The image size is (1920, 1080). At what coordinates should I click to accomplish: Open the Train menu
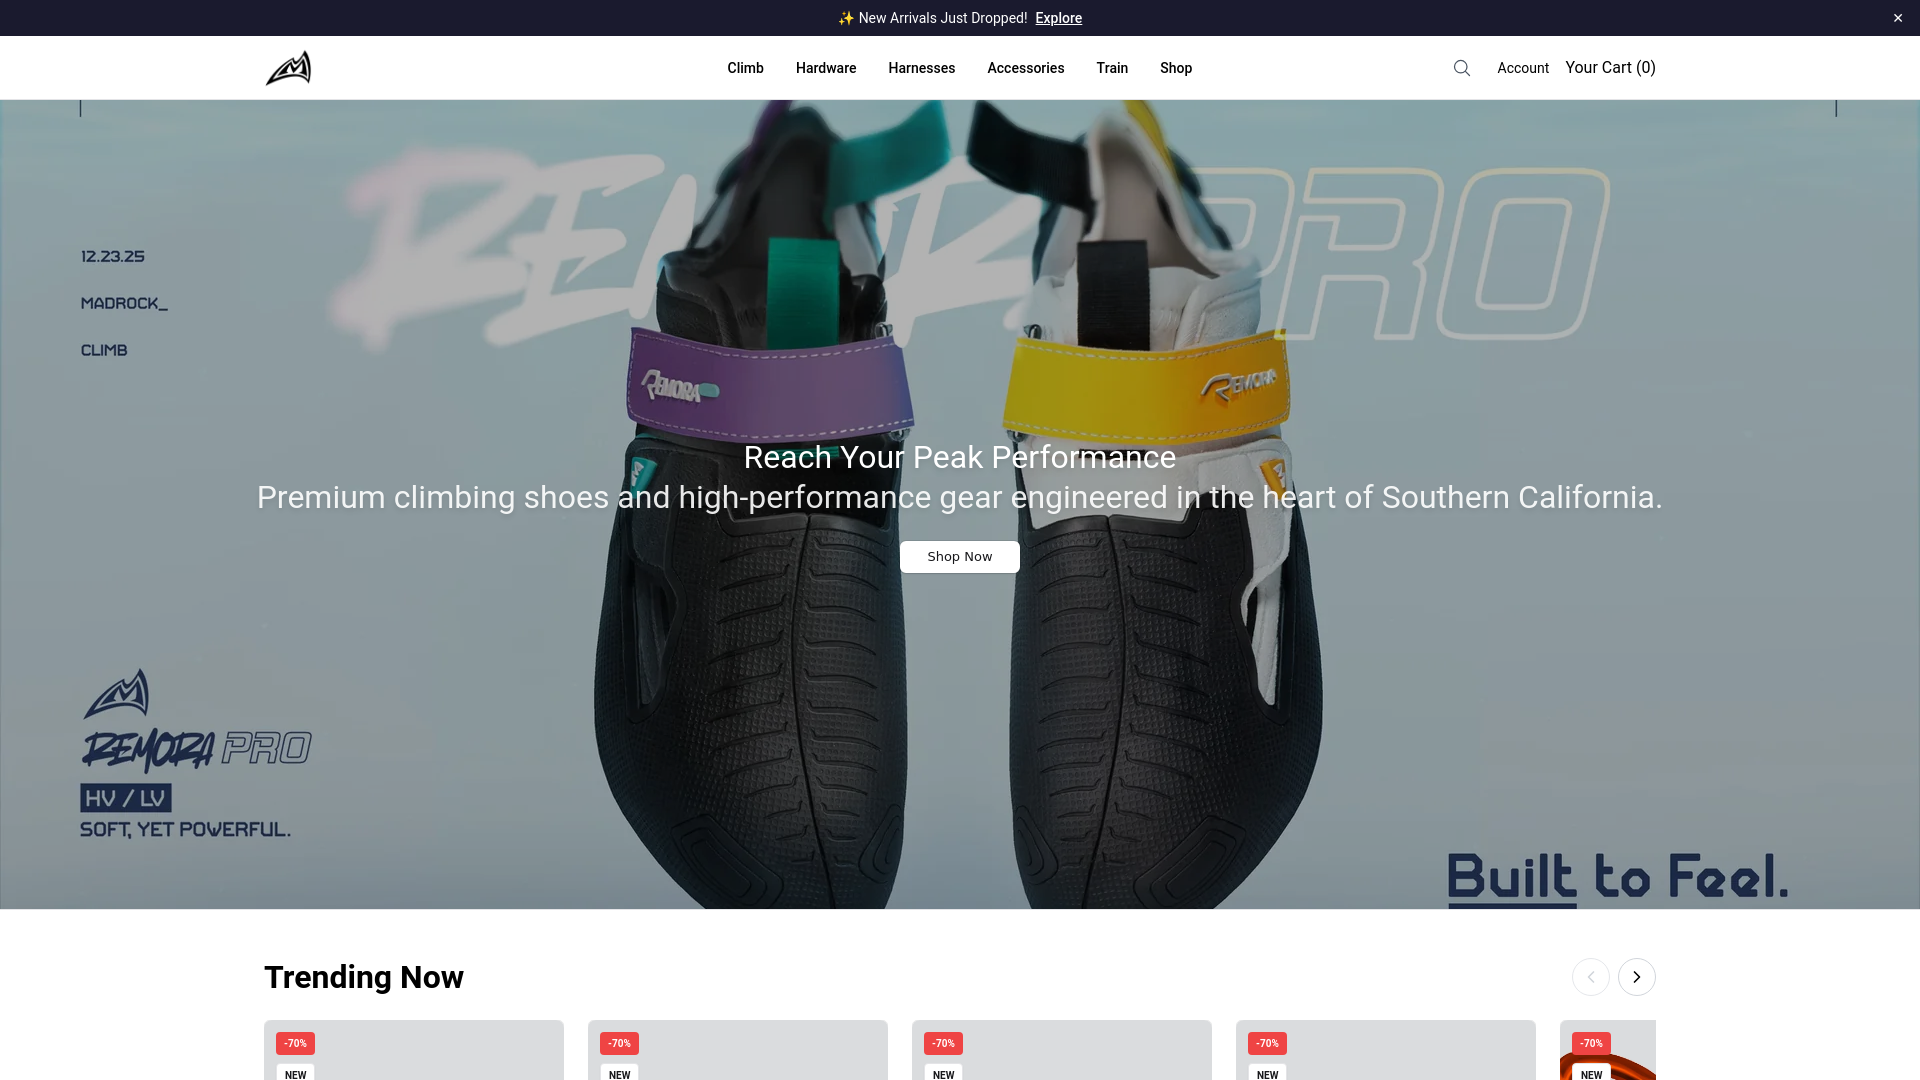point(1112,68)
